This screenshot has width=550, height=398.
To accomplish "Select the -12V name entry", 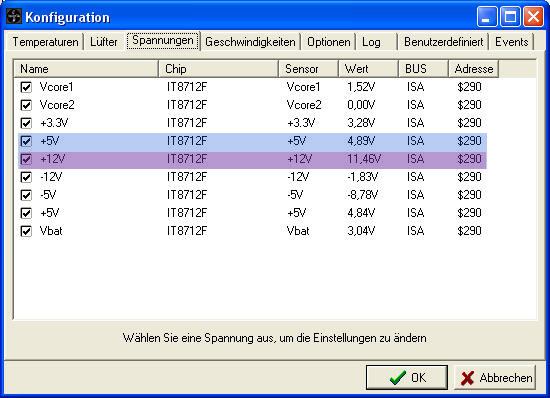I will pyautogui.click(x=51, y=177).
